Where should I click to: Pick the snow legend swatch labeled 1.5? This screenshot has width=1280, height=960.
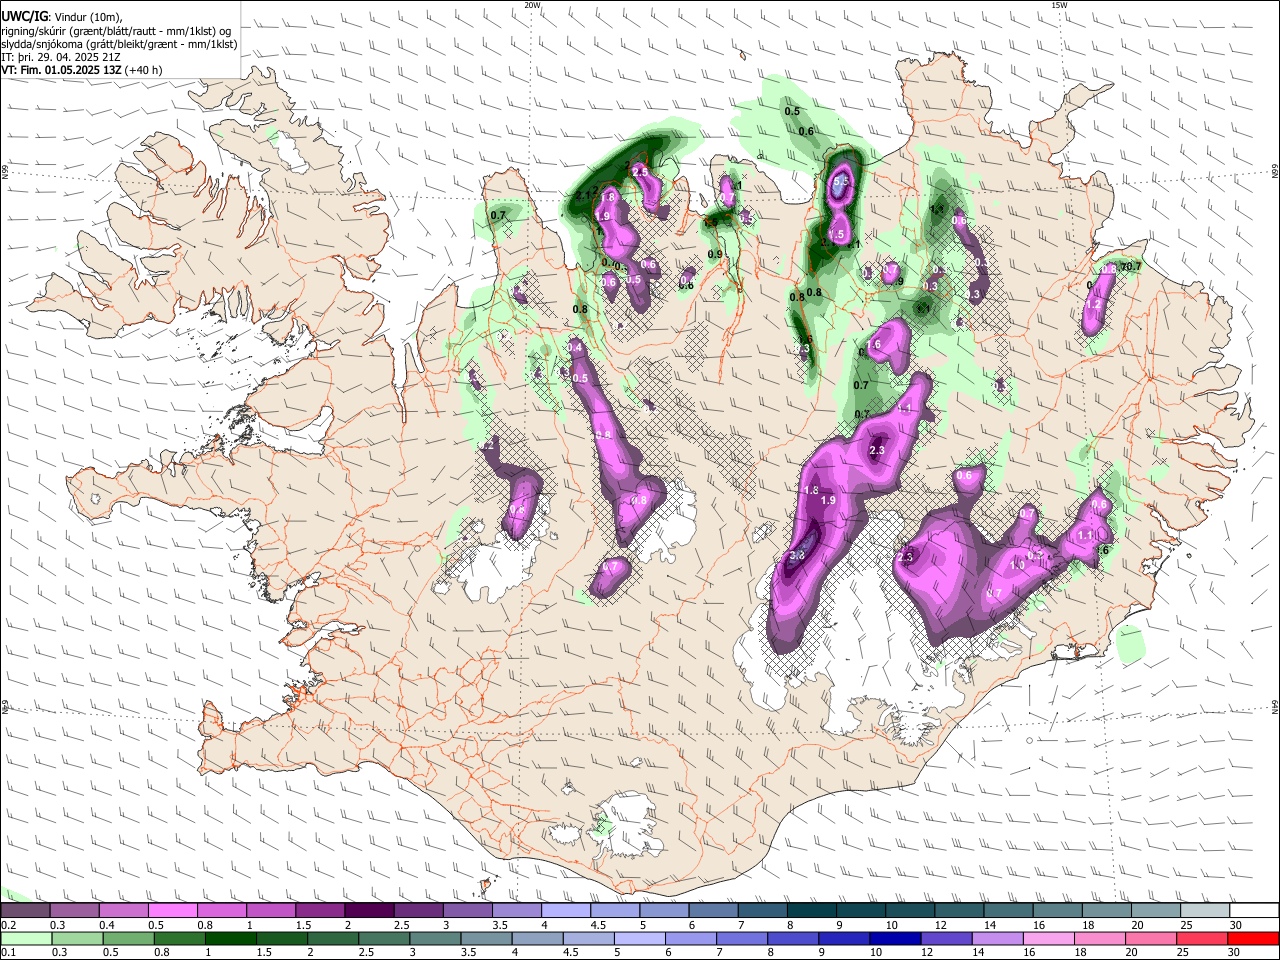(320, 911)
